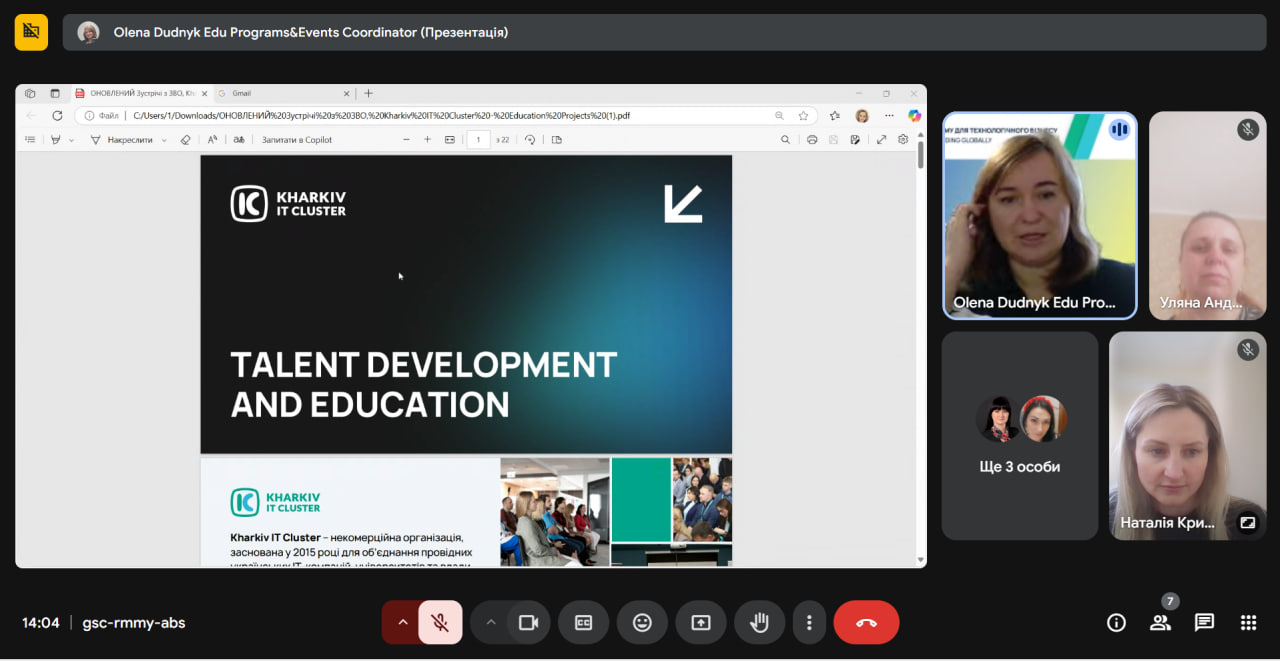Raise your hand in the meeting
Image resolution: width=1280 pixels, height=661 pixels.
click(759, 622)
